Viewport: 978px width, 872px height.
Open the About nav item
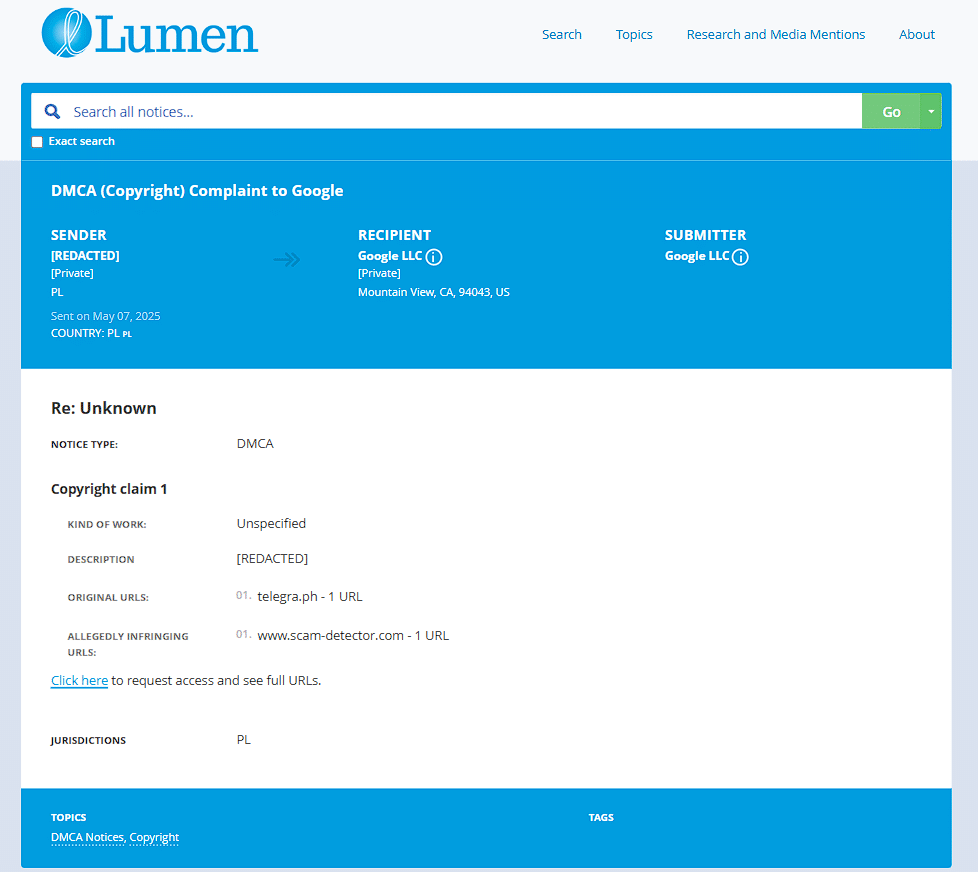coord(916,35)
